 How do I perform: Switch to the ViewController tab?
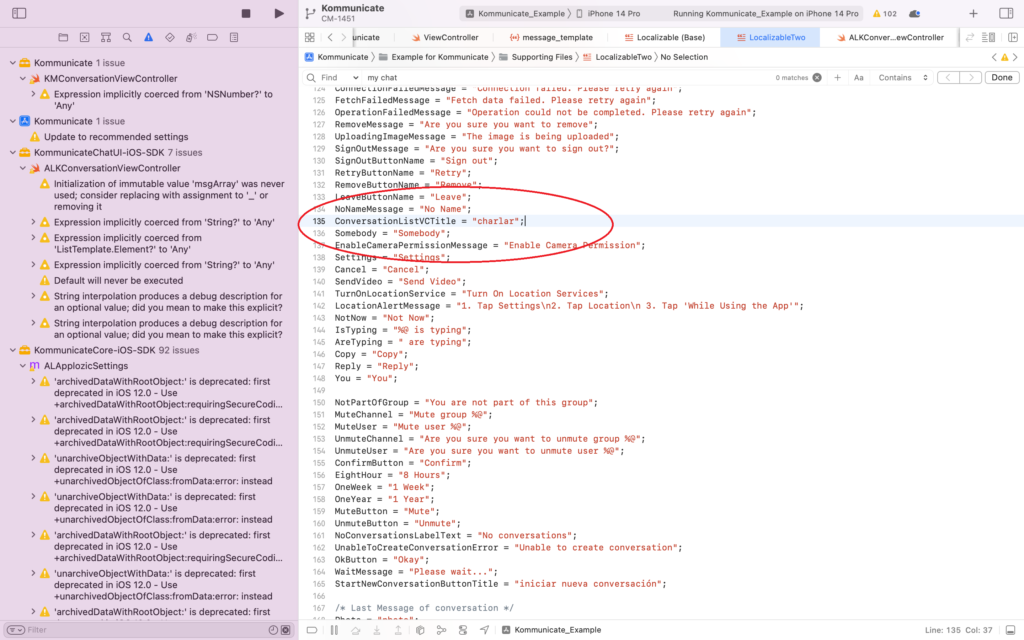[x=444, y=37]
